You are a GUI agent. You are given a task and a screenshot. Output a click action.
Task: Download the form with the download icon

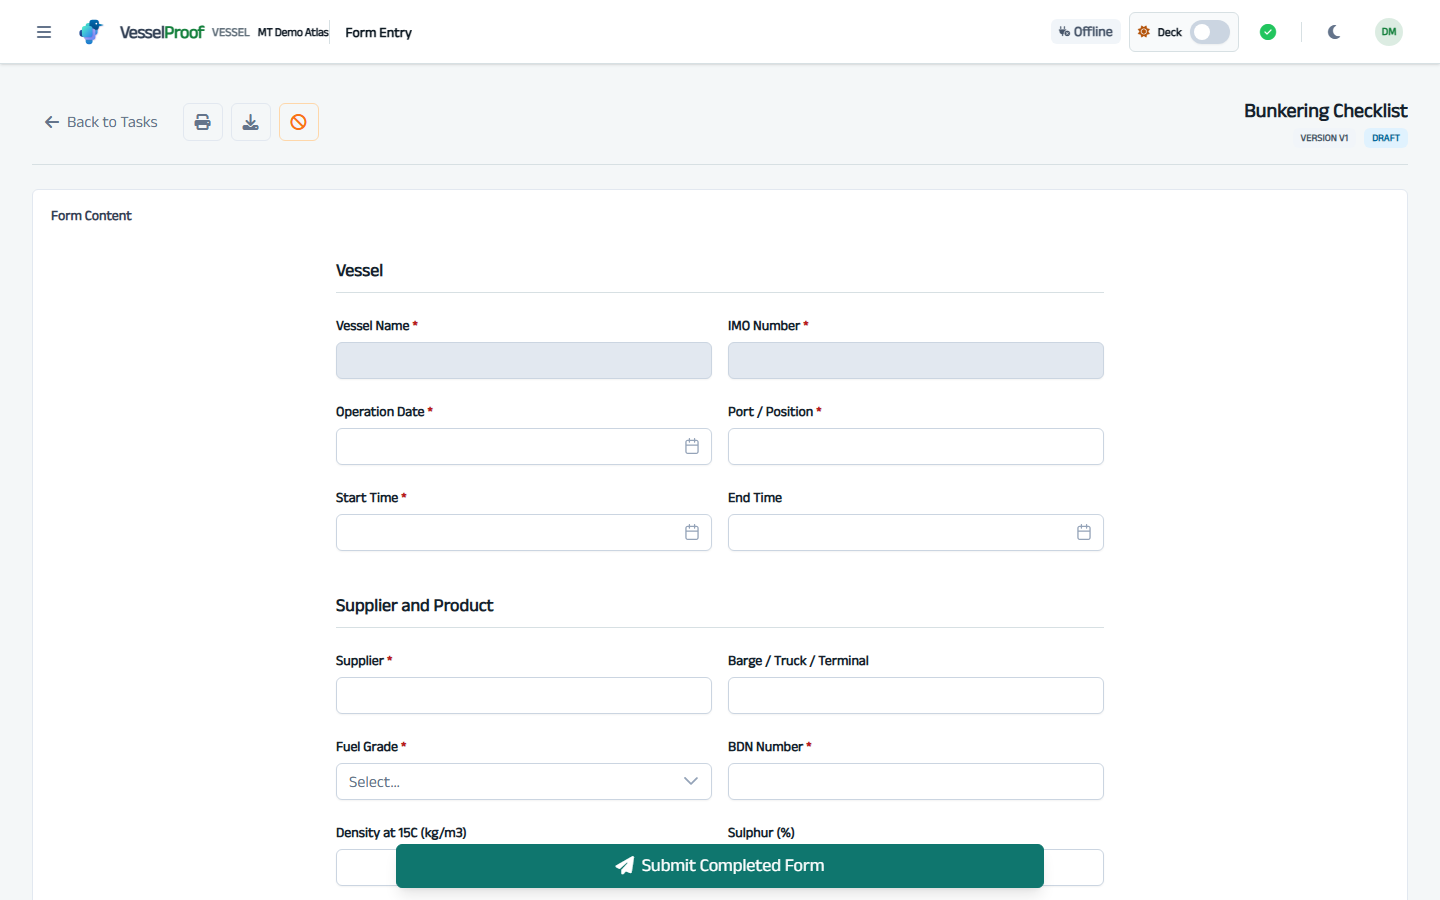[251, 122]
